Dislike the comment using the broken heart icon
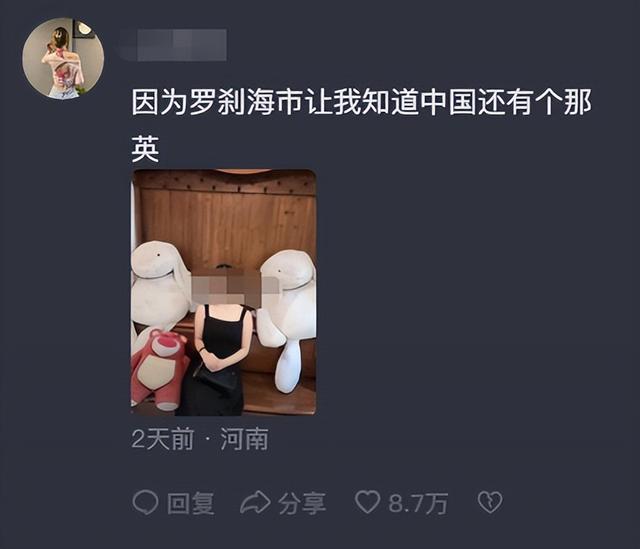The height and width of the screenshot is (549, 640). [490, 502]
